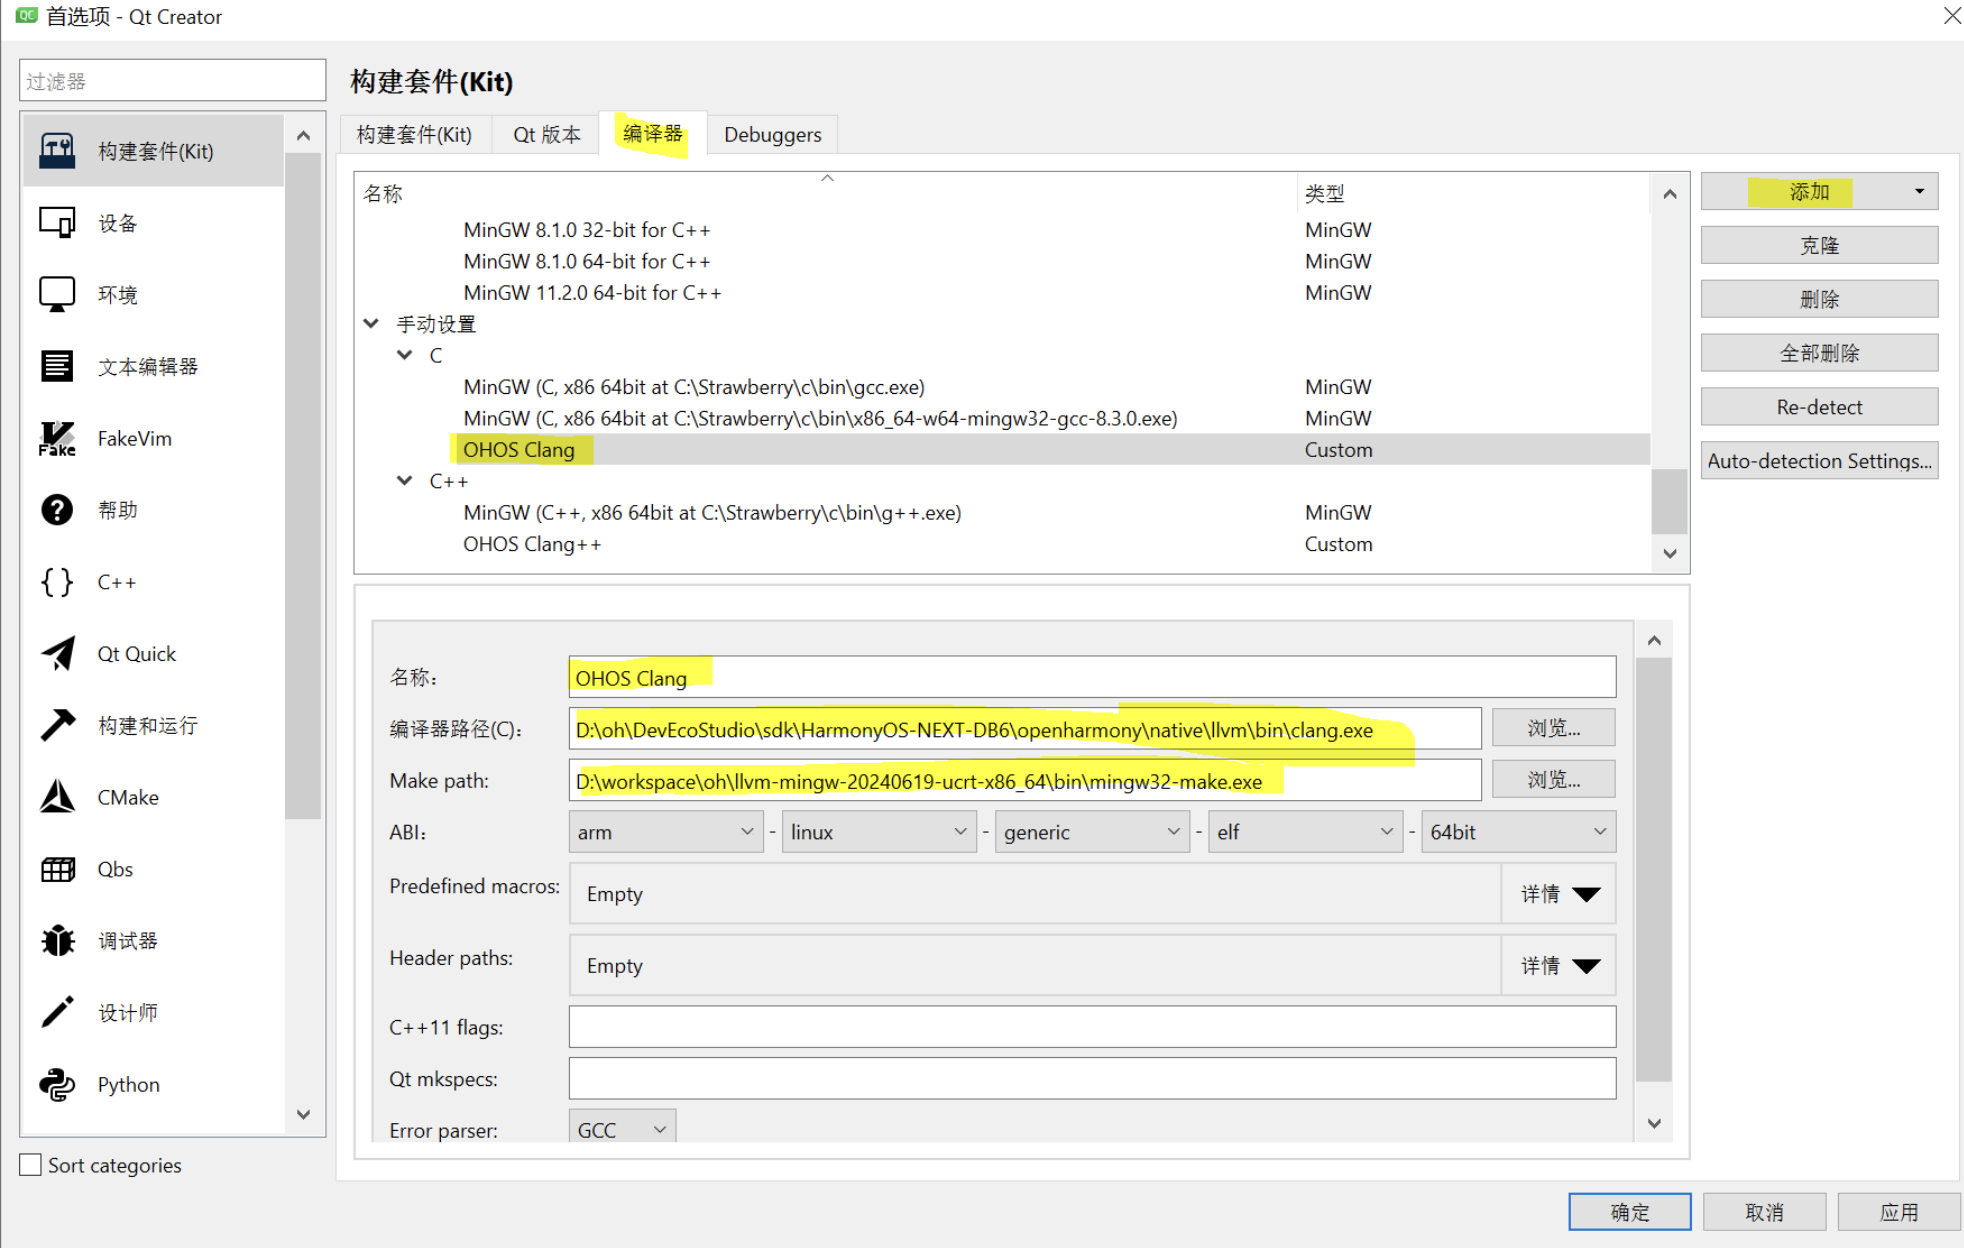1964x1248 pixels.
Task: Click Auto-detection Settings button
Action: coord(1818,461)
